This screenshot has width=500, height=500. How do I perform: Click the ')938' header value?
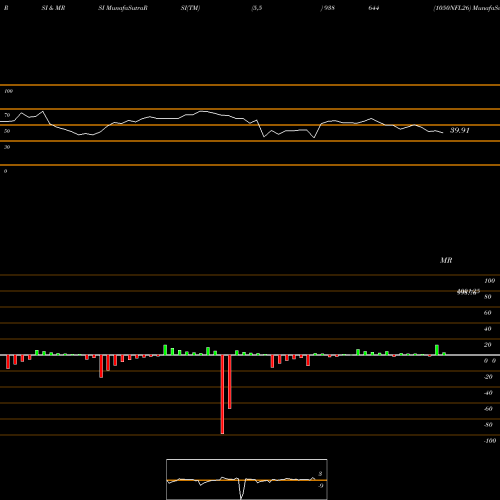click(327, 8)
